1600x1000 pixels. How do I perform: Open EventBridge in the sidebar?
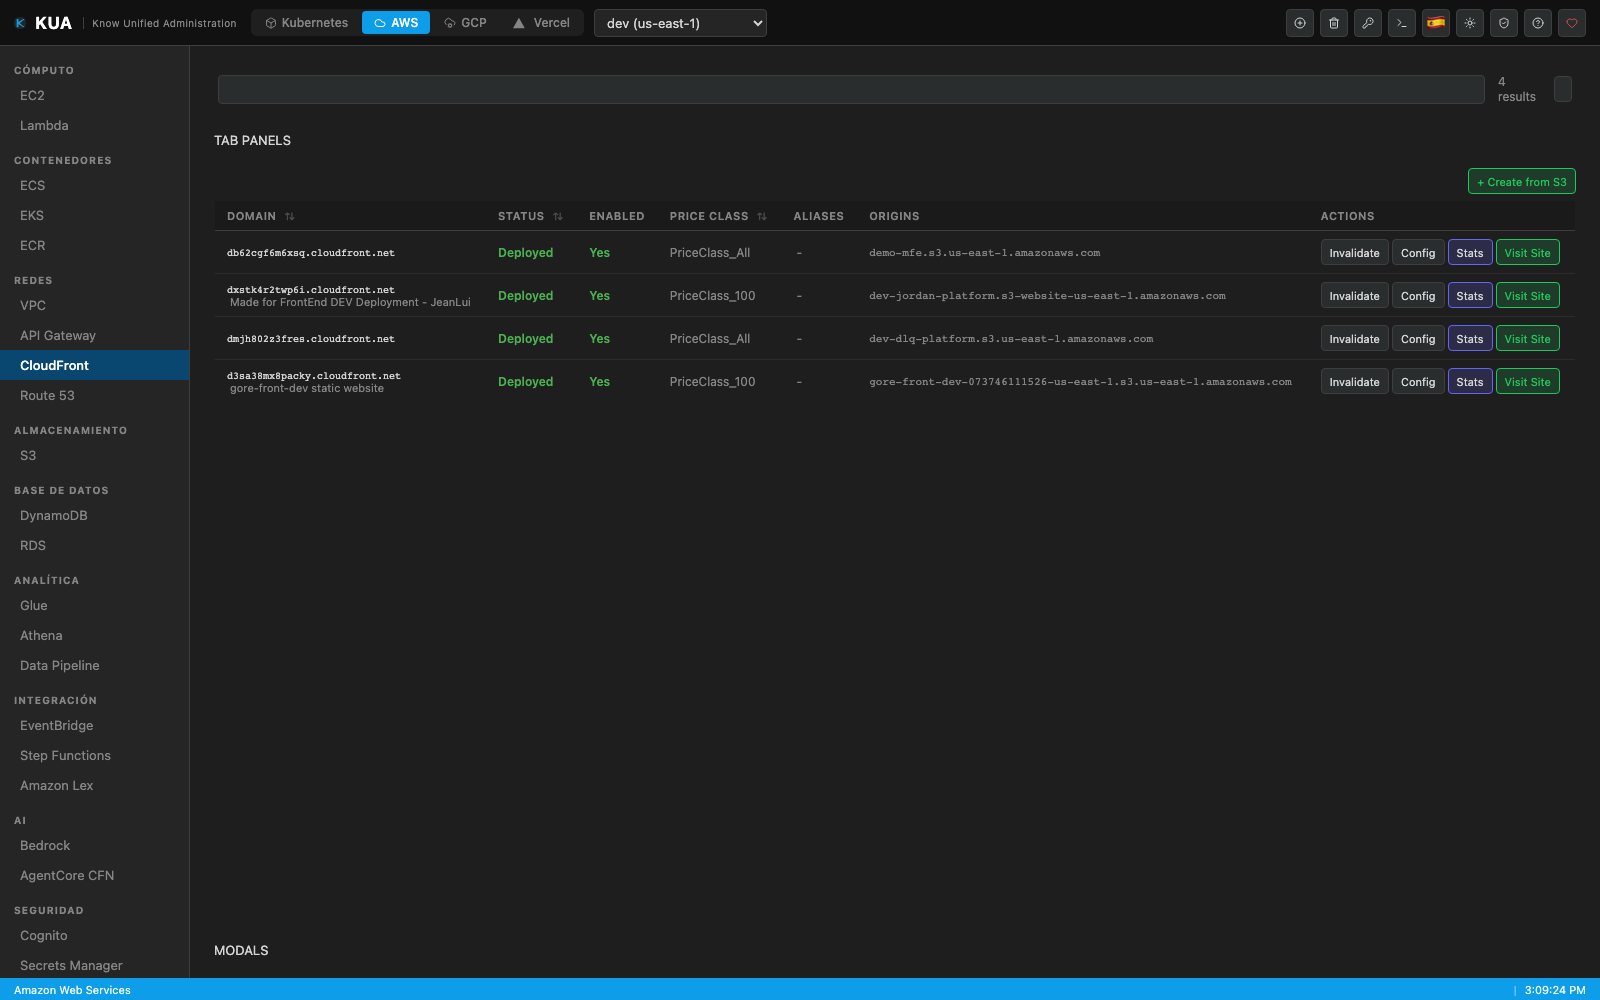pyautogui.click(x=95, y=726)
